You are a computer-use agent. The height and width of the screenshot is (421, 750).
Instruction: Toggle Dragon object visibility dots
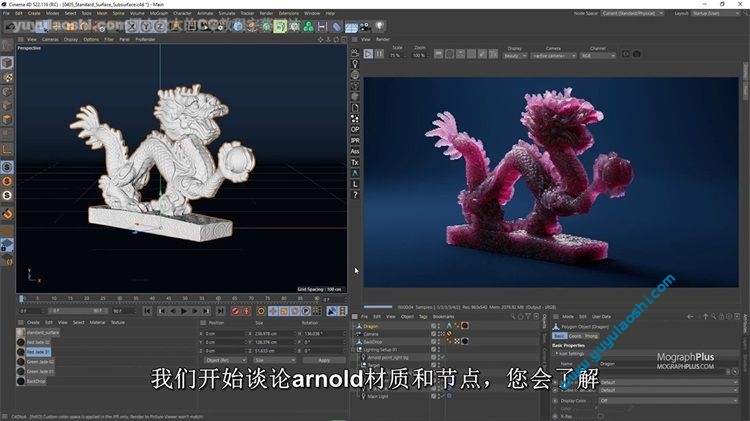click(439, 326)
